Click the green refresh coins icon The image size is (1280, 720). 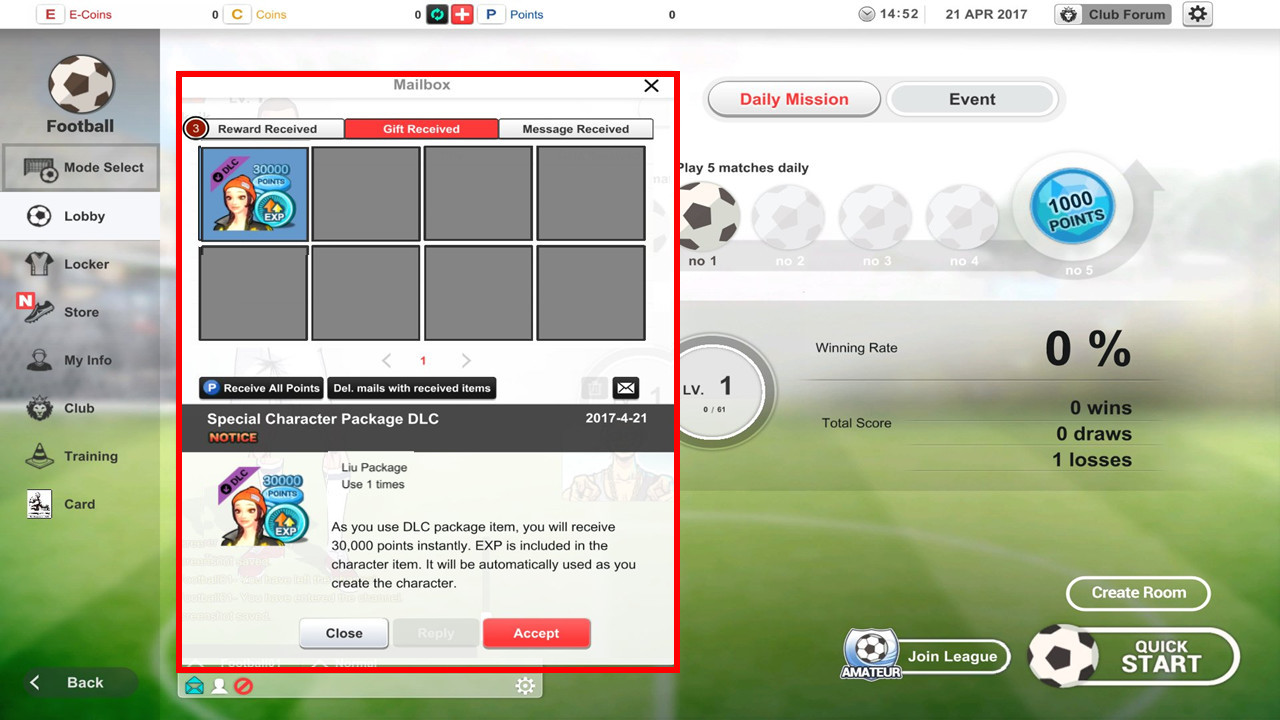click(x=437, y=15)
